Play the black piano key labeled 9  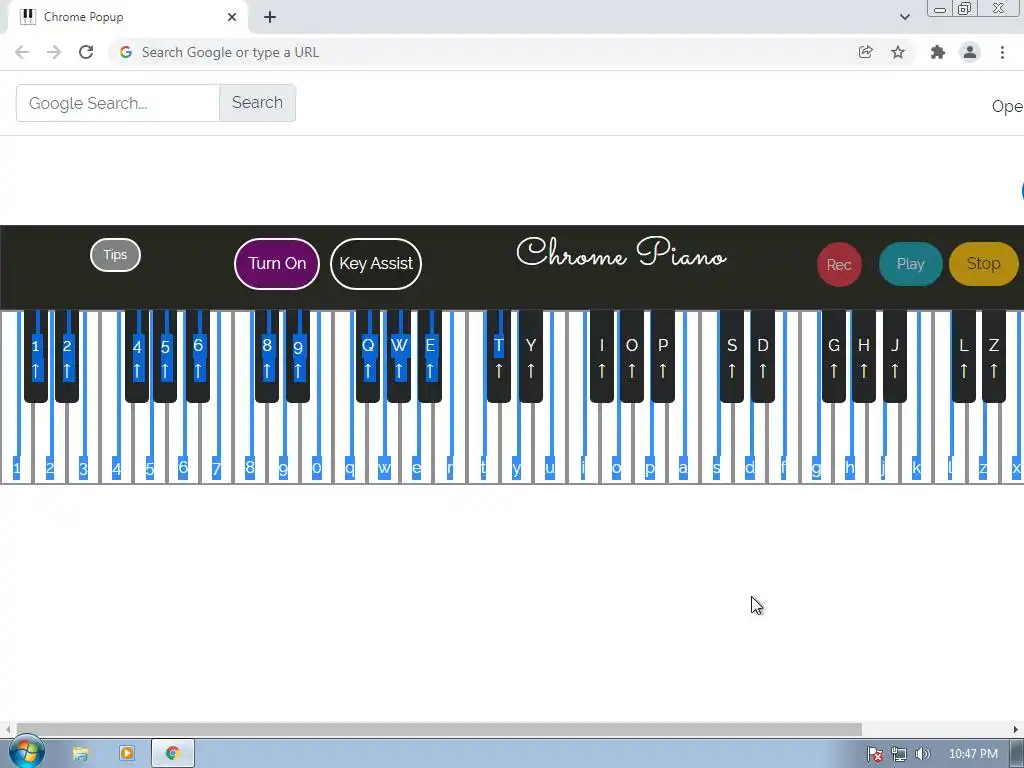pyautogui.click(x=298, y=356)
